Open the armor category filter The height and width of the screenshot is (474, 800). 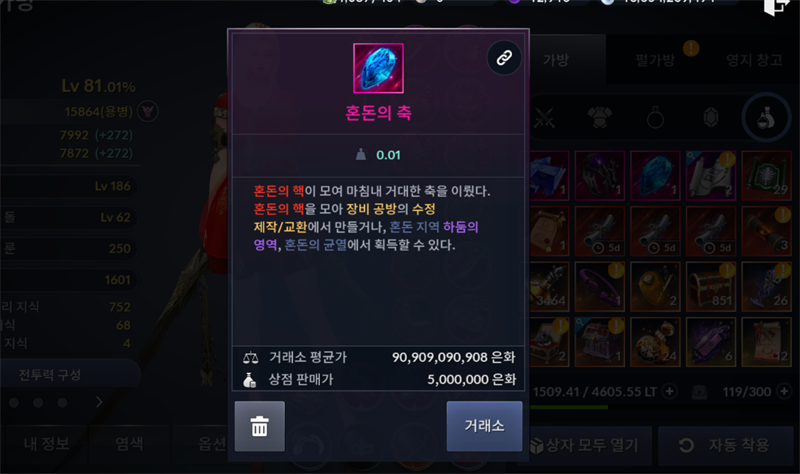click(x=600, y=118)
